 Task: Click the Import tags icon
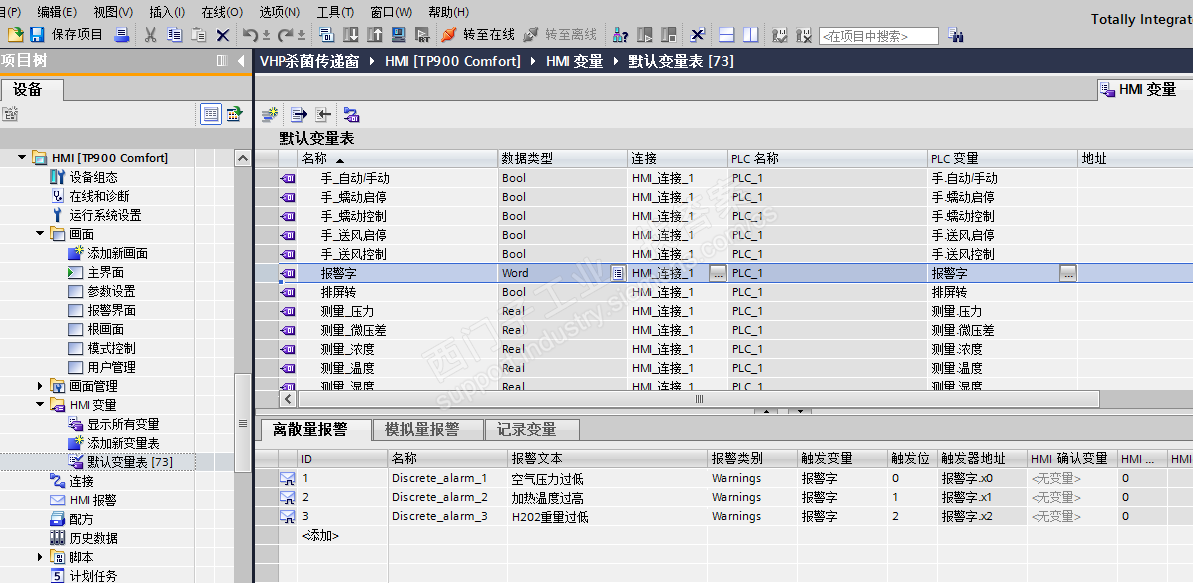[323, 115]
